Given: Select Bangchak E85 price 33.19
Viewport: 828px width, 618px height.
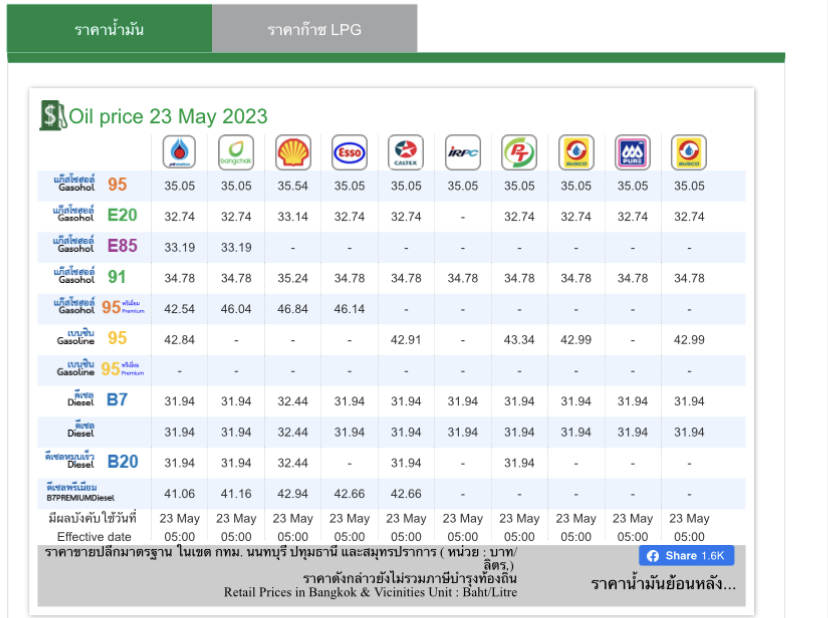Looking at the screenshot, I should click(236, 247).
